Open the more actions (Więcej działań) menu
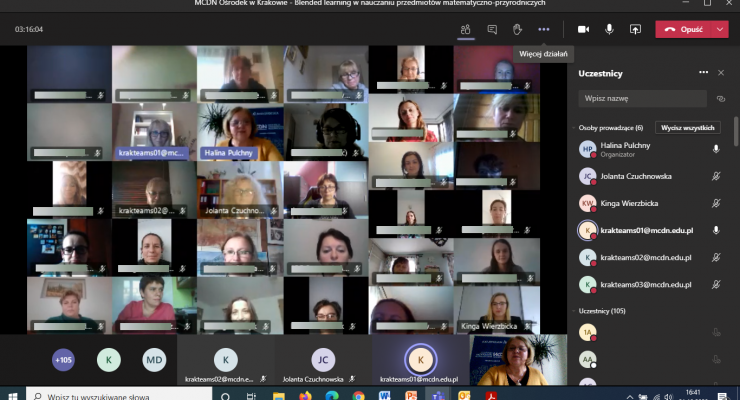 coord(544,29)
